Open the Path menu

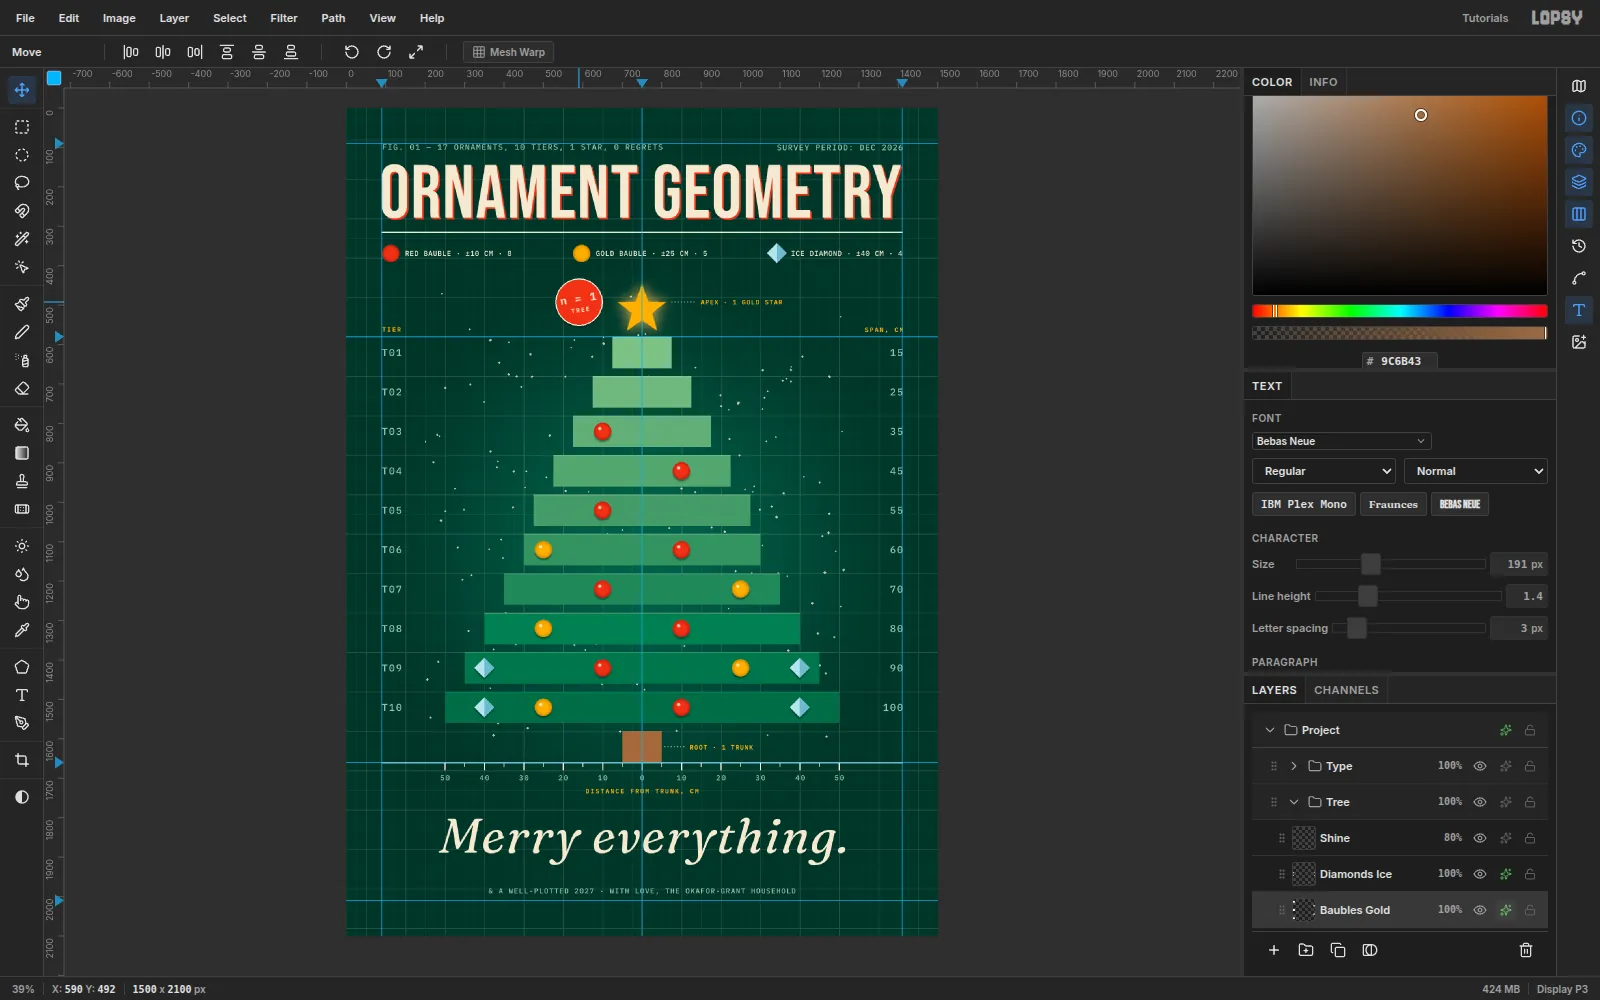click(x=333, y=18)
